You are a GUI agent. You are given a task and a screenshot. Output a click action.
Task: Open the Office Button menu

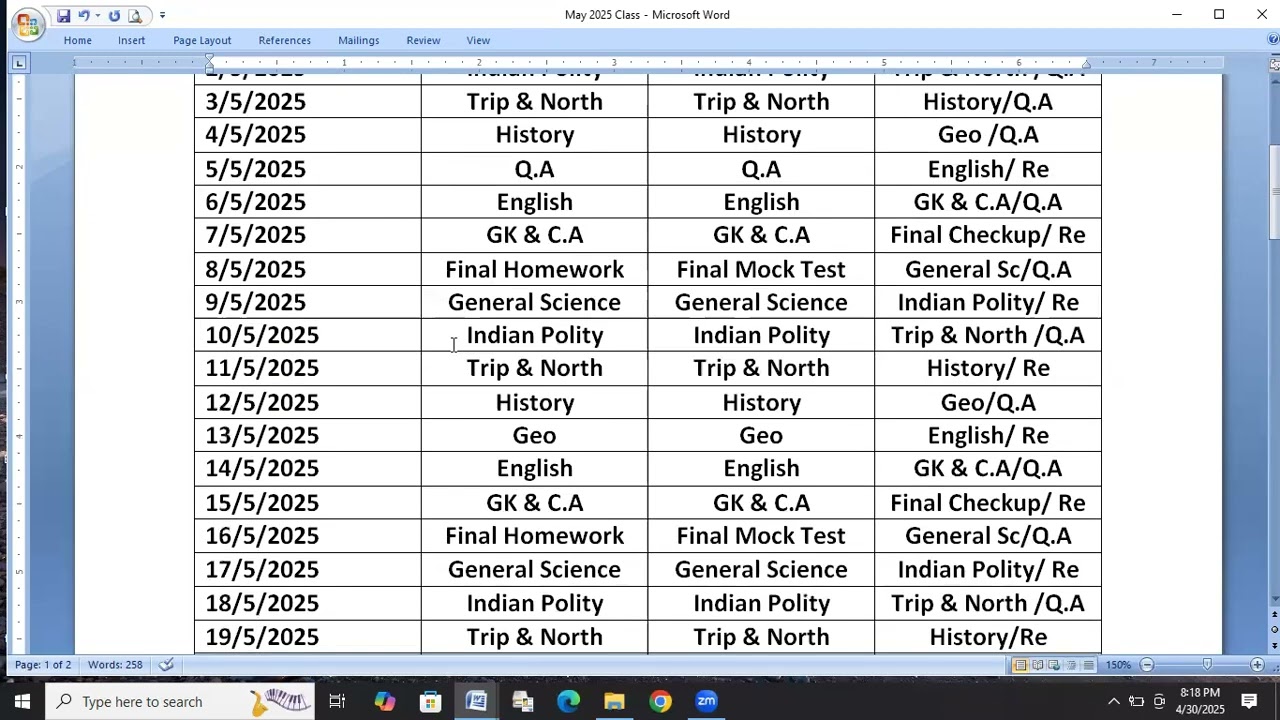point(29,24)
